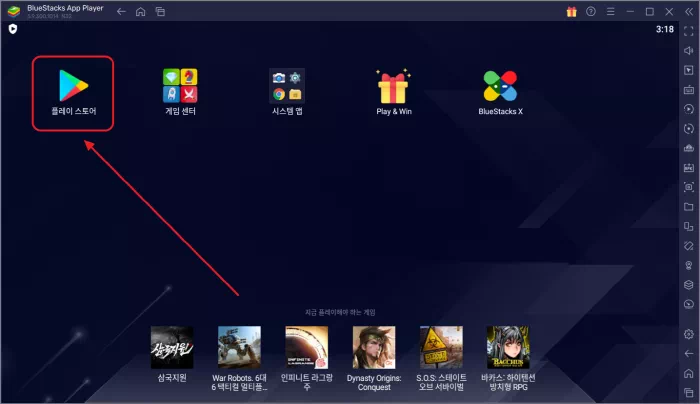This screenshot has height=404, width=700.
Task: Toggle fullscreen mode in sidebar
Action: point(689,31)
